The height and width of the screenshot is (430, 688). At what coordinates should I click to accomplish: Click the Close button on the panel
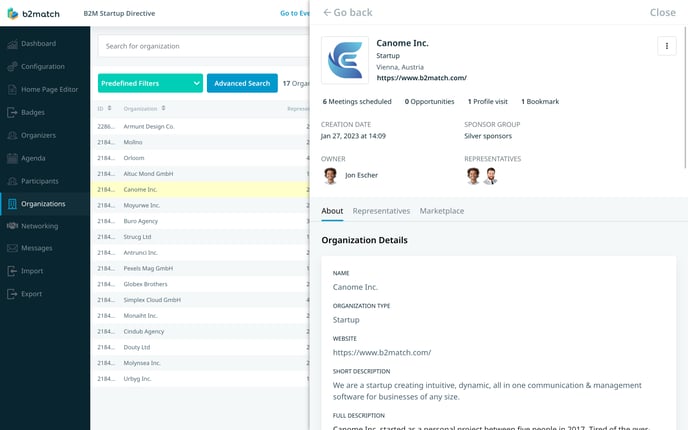pos(663,13)
